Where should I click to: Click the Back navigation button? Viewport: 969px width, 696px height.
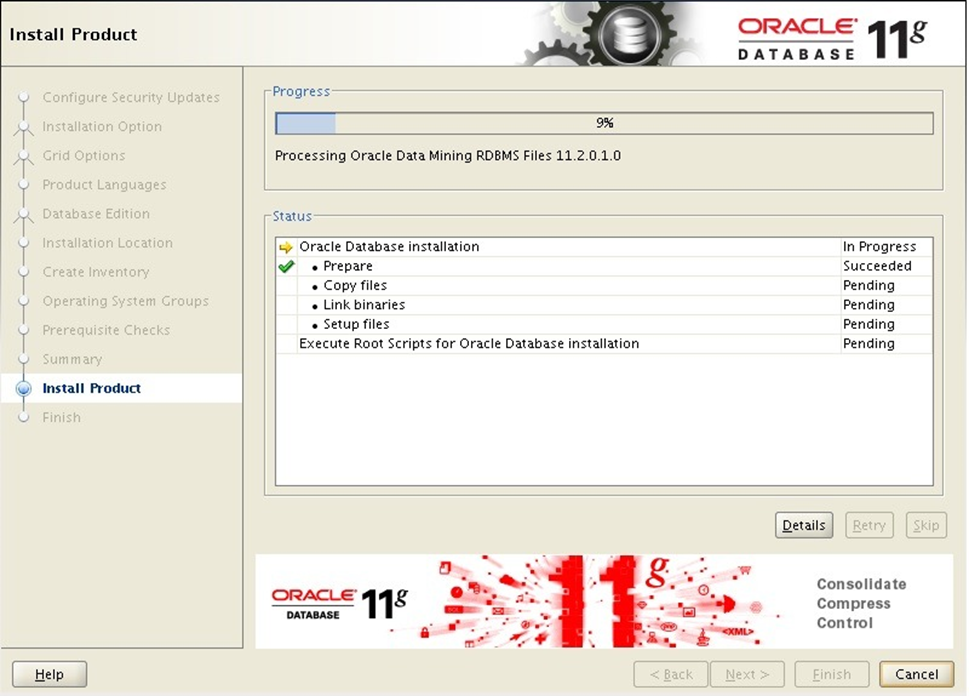671,674
